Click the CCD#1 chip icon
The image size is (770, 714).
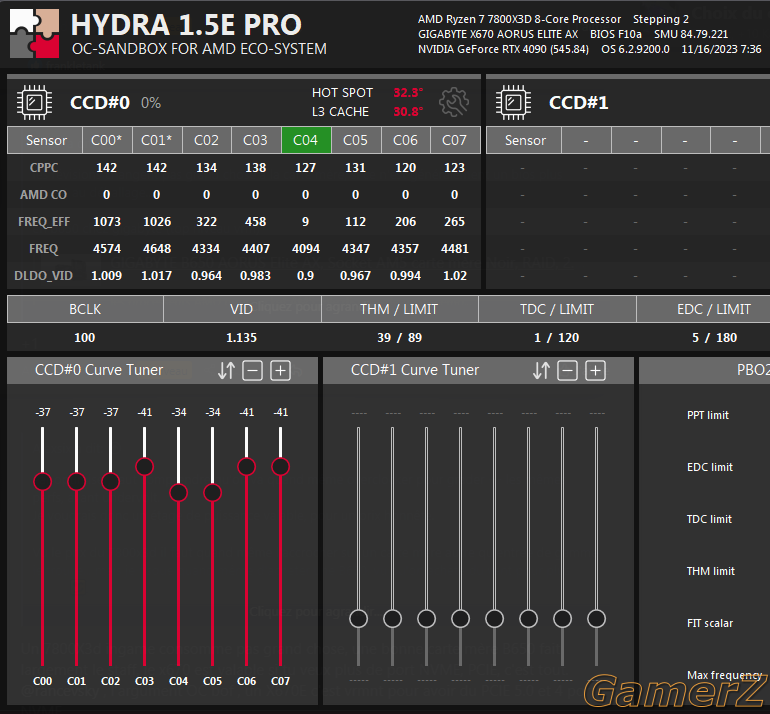point(513,103)
